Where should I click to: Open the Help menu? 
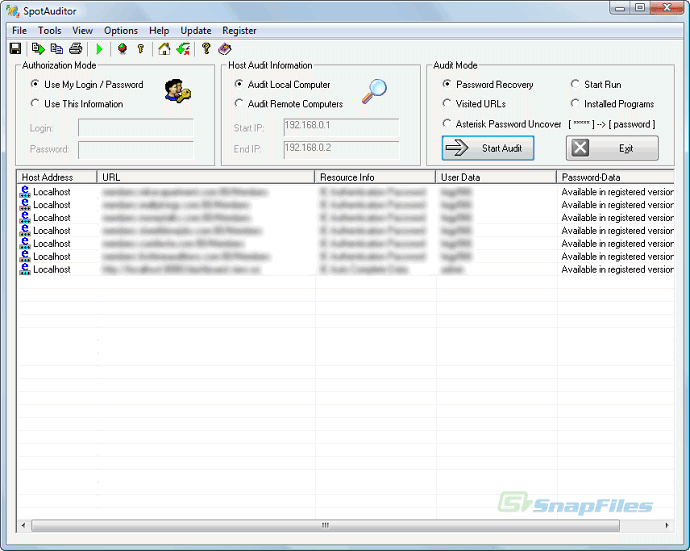tap(159, 30)
